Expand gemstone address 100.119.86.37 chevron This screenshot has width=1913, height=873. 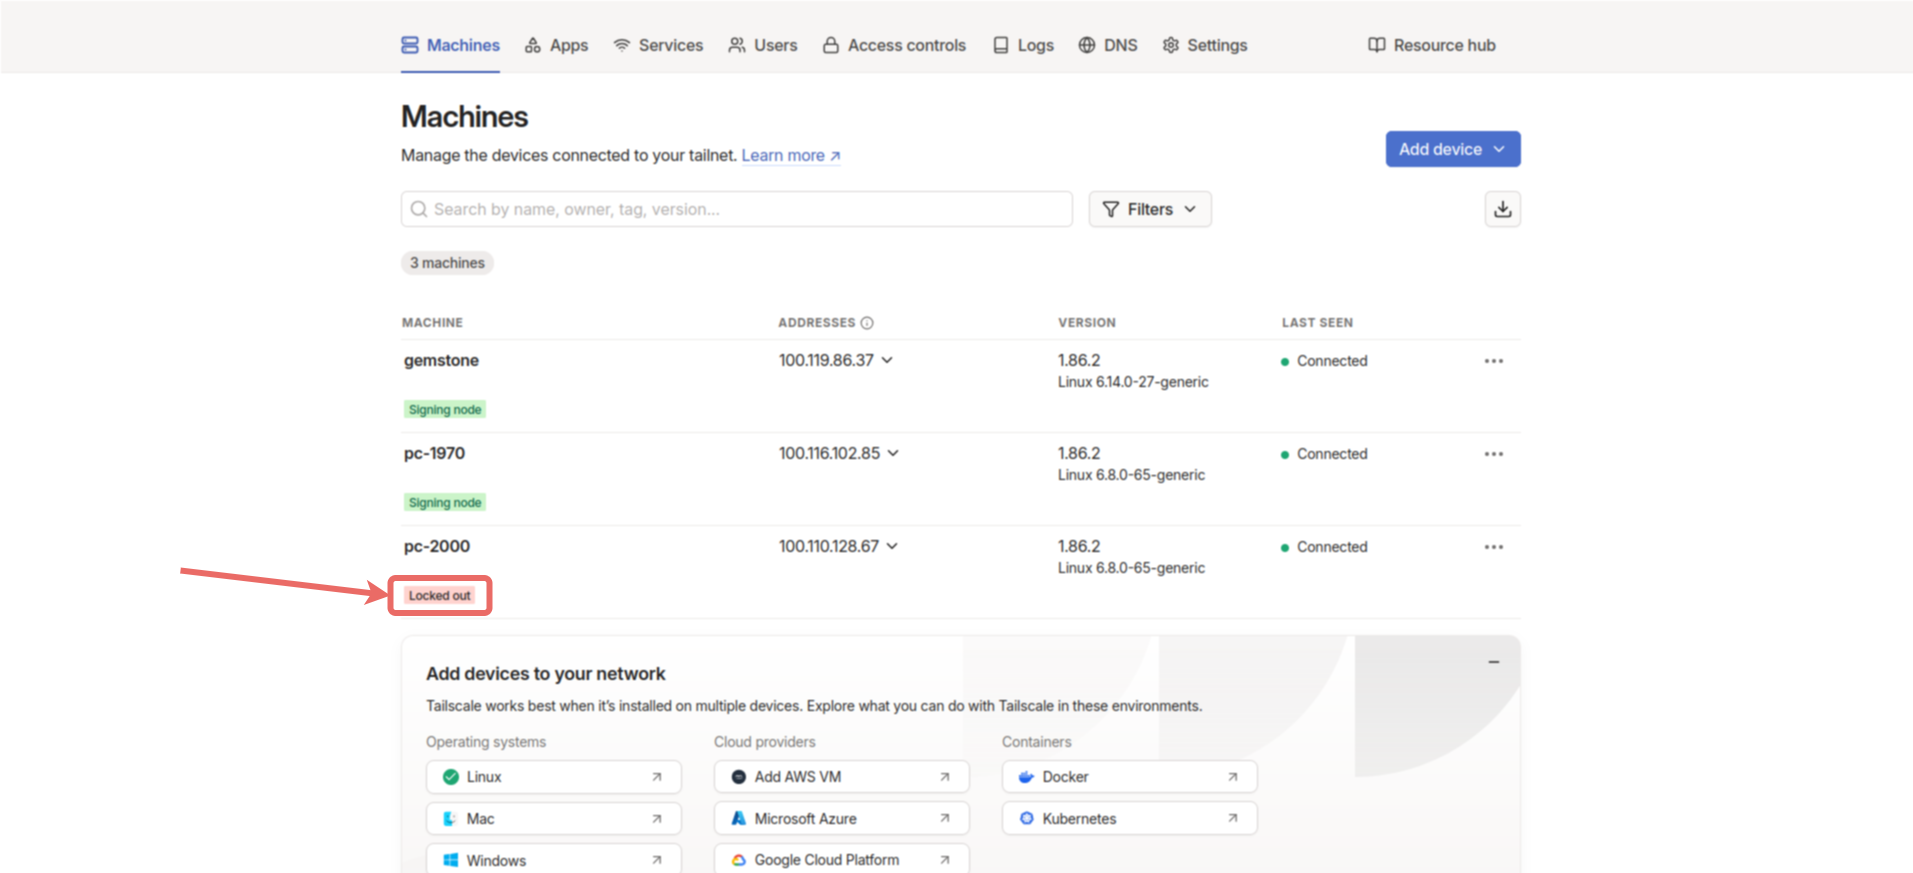point(887,360)
